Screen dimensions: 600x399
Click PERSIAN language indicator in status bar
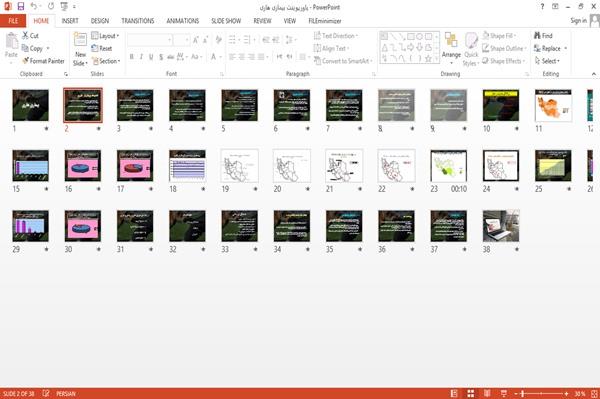[x=66, y=393]
